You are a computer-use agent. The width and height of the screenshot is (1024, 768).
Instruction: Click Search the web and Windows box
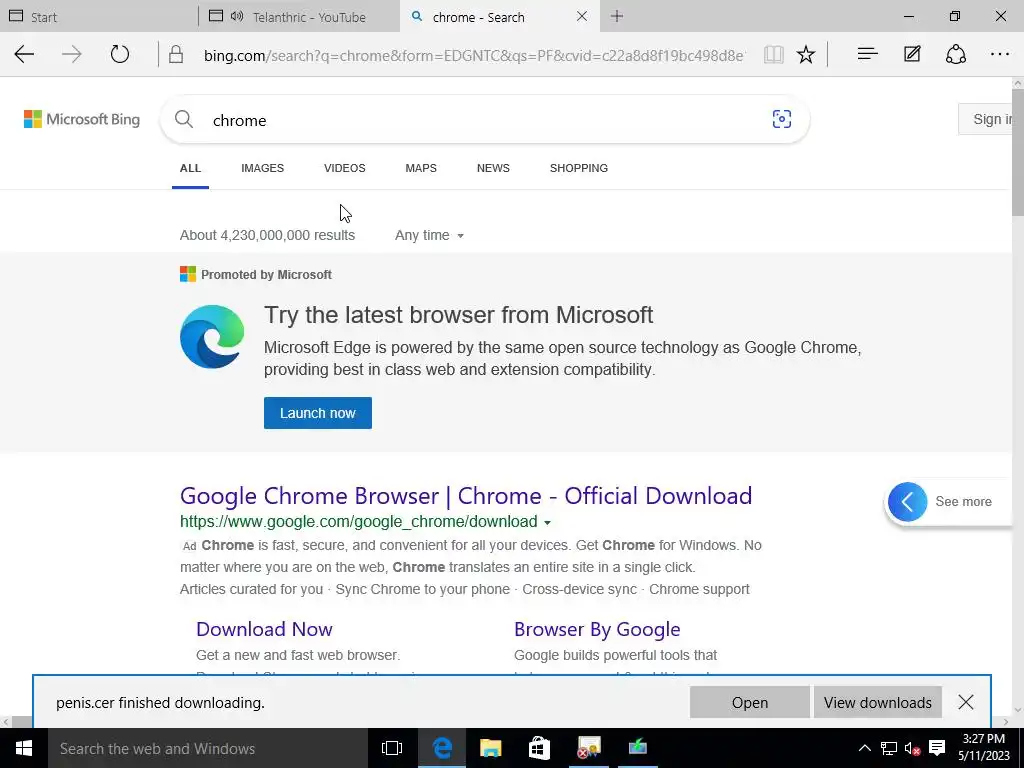coord(208,748)
